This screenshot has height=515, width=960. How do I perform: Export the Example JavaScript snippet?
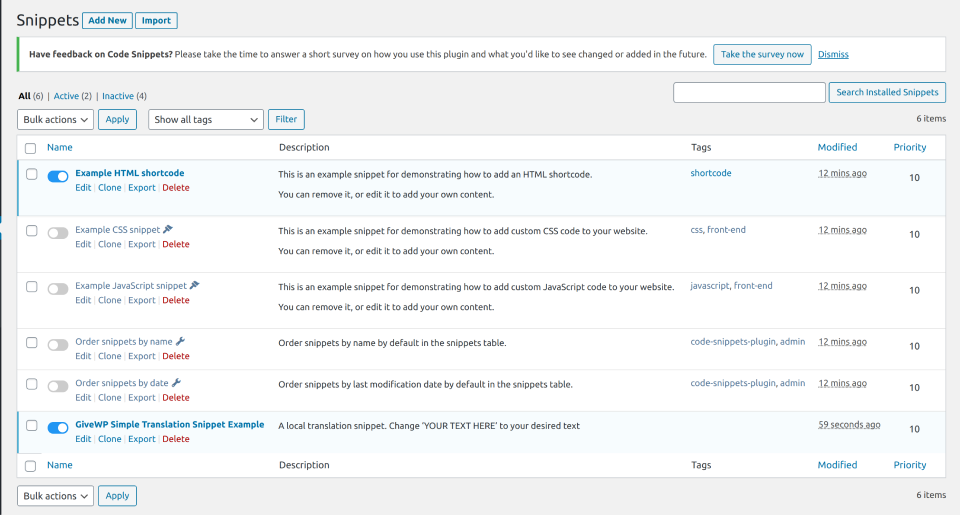(141, 300)
